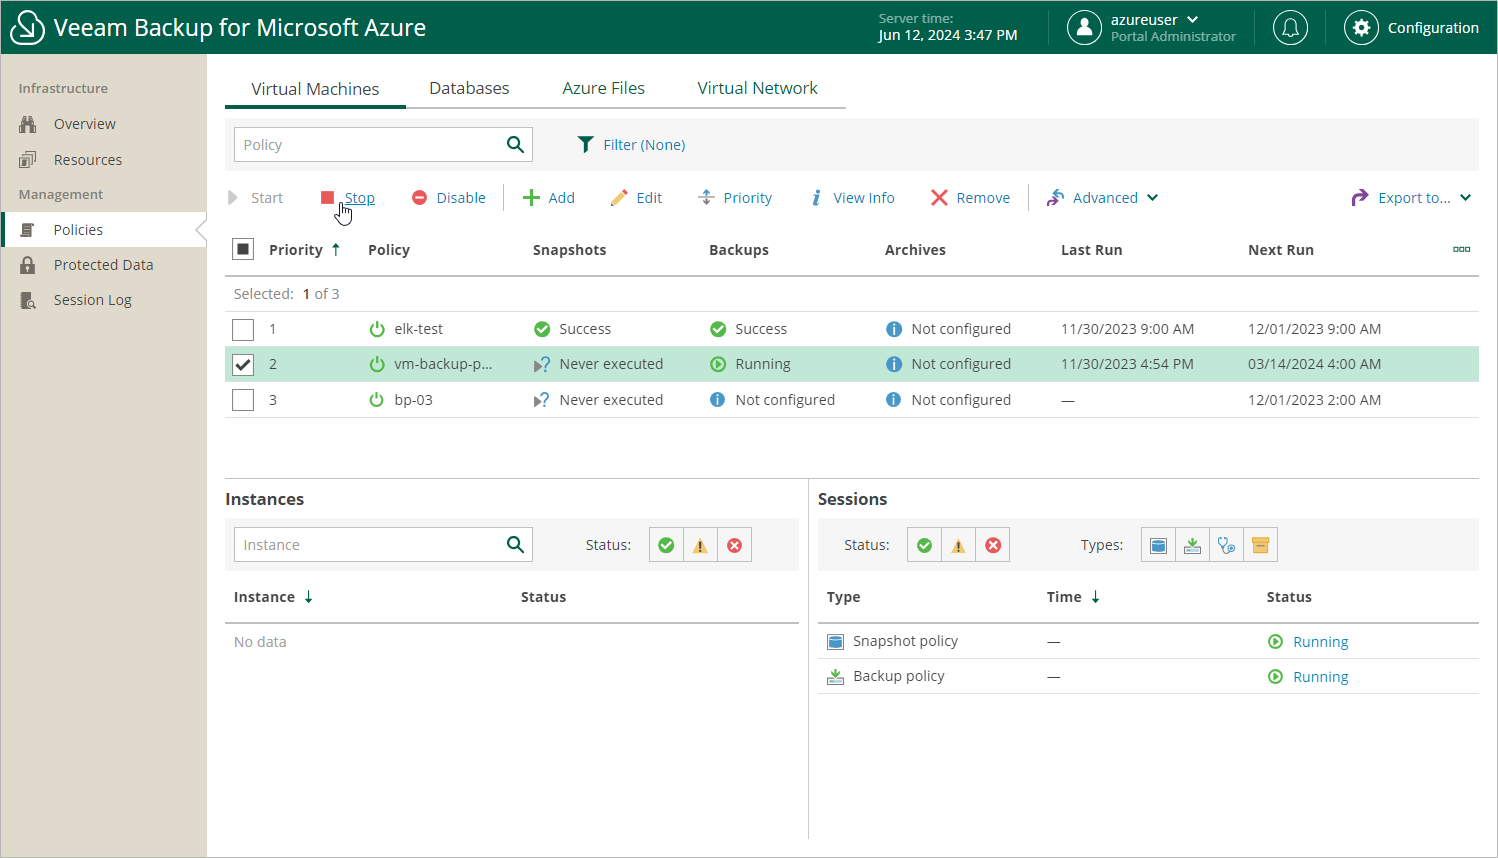Open Session Log in the sidebar

(92, 300)
